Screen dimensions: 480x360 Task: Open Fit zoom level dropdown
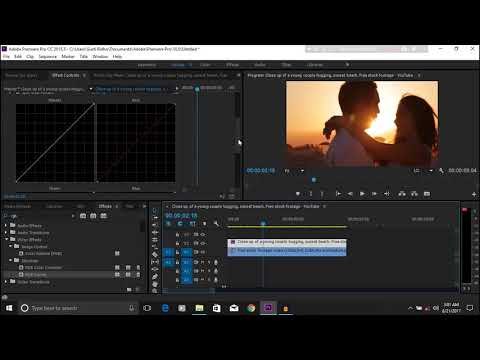[294, 171]
